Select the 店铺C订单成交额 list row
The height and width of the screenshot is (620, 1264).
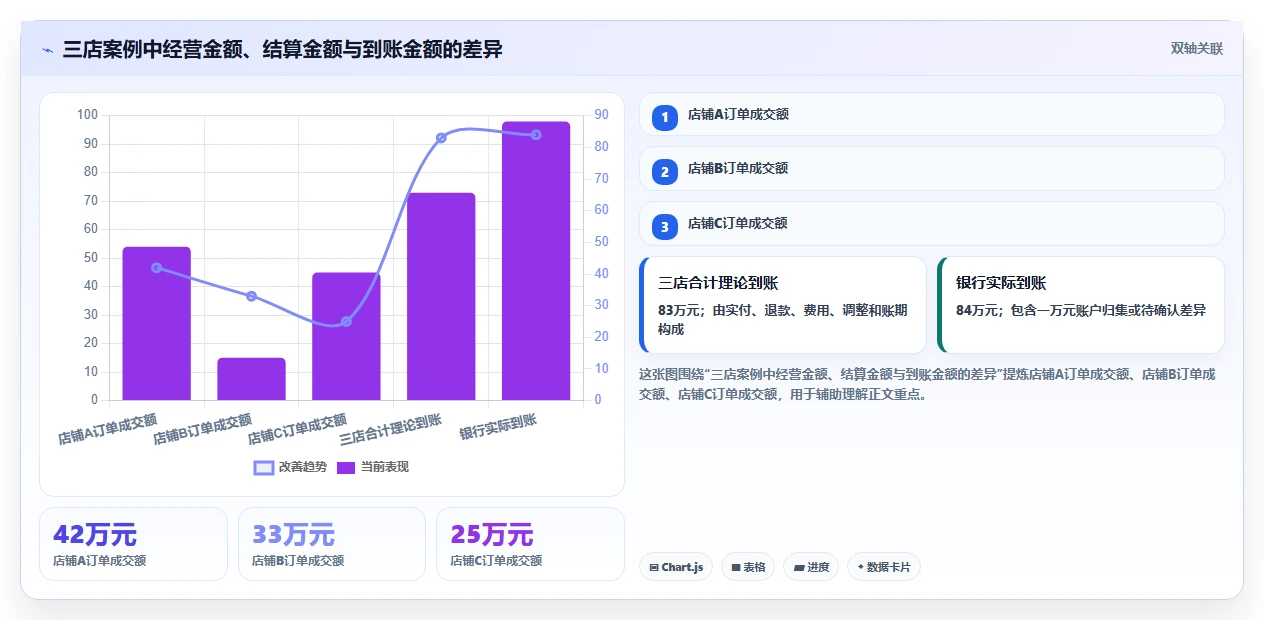(x=931, y=224)
